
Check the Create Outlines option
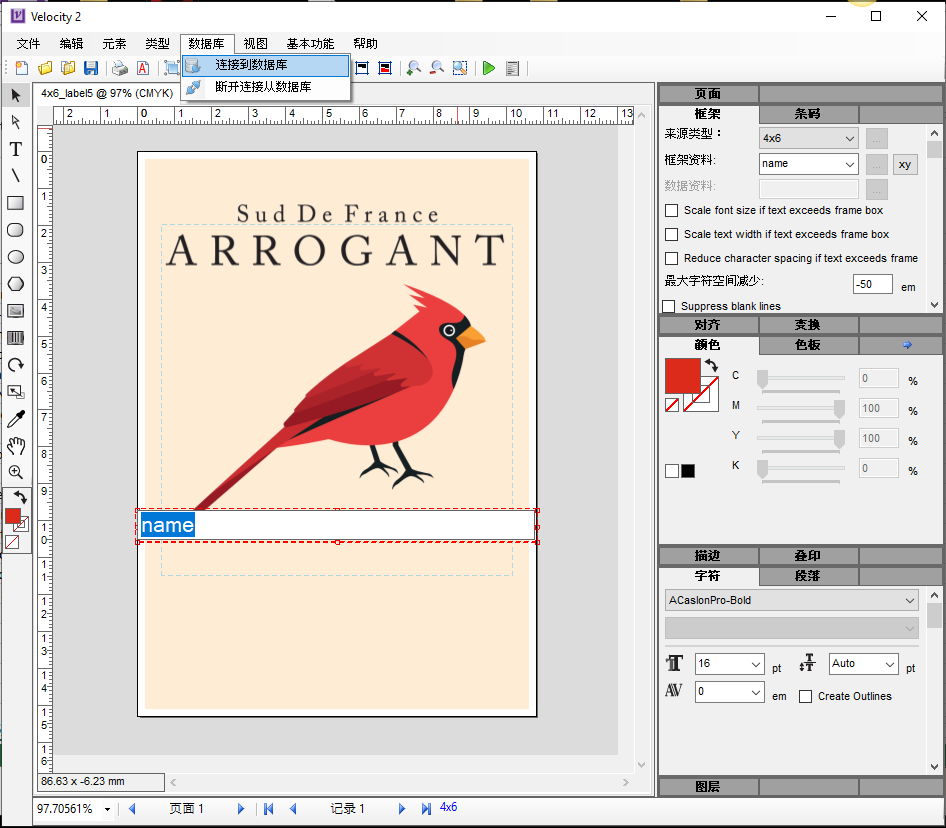[806, 696]
